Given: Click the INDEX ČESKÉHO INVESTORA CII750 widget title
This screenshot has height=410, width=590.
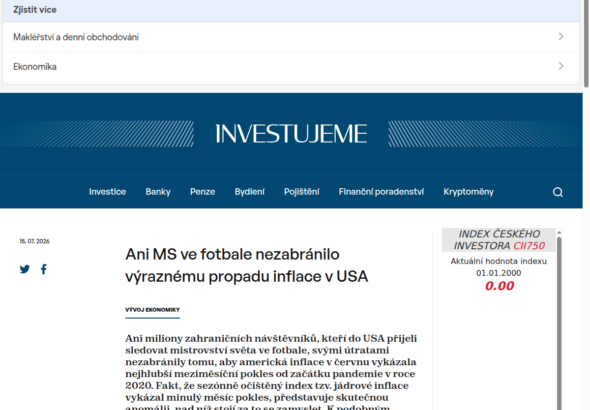Looking at the screenshot, I should click(x=499, y=240).
